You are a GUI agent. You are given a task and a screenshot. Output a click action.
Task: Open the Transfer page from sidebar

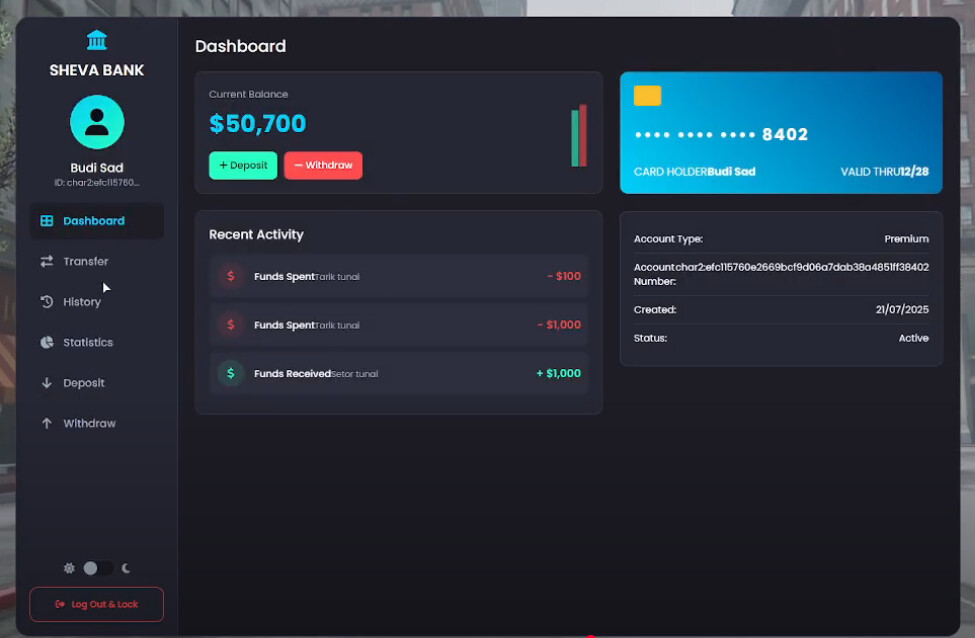96,261
